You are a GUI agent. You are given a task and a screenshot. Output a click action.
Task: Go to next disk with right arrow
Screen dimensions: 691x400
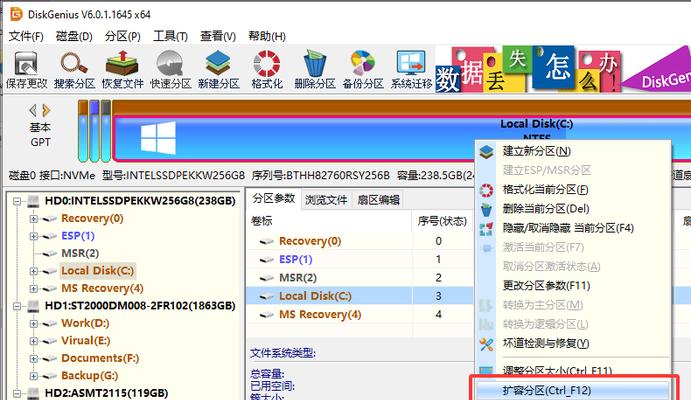tap(46, 110)
